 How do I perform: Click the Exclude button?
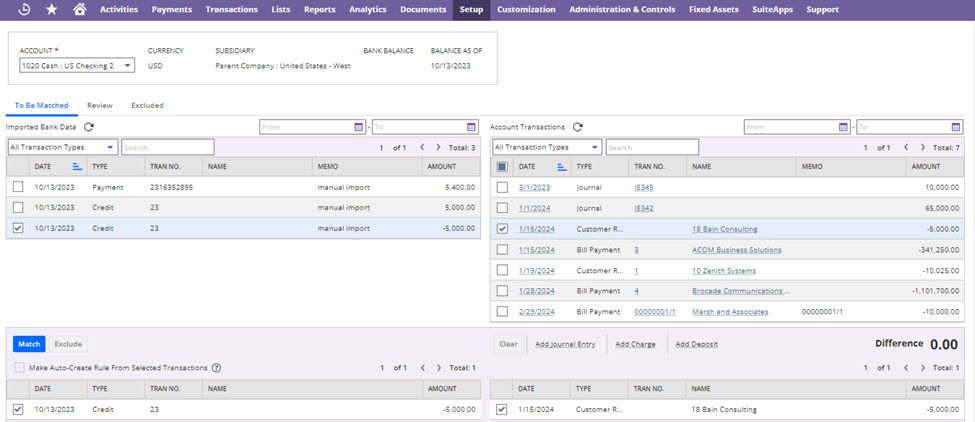click(68, 344)
